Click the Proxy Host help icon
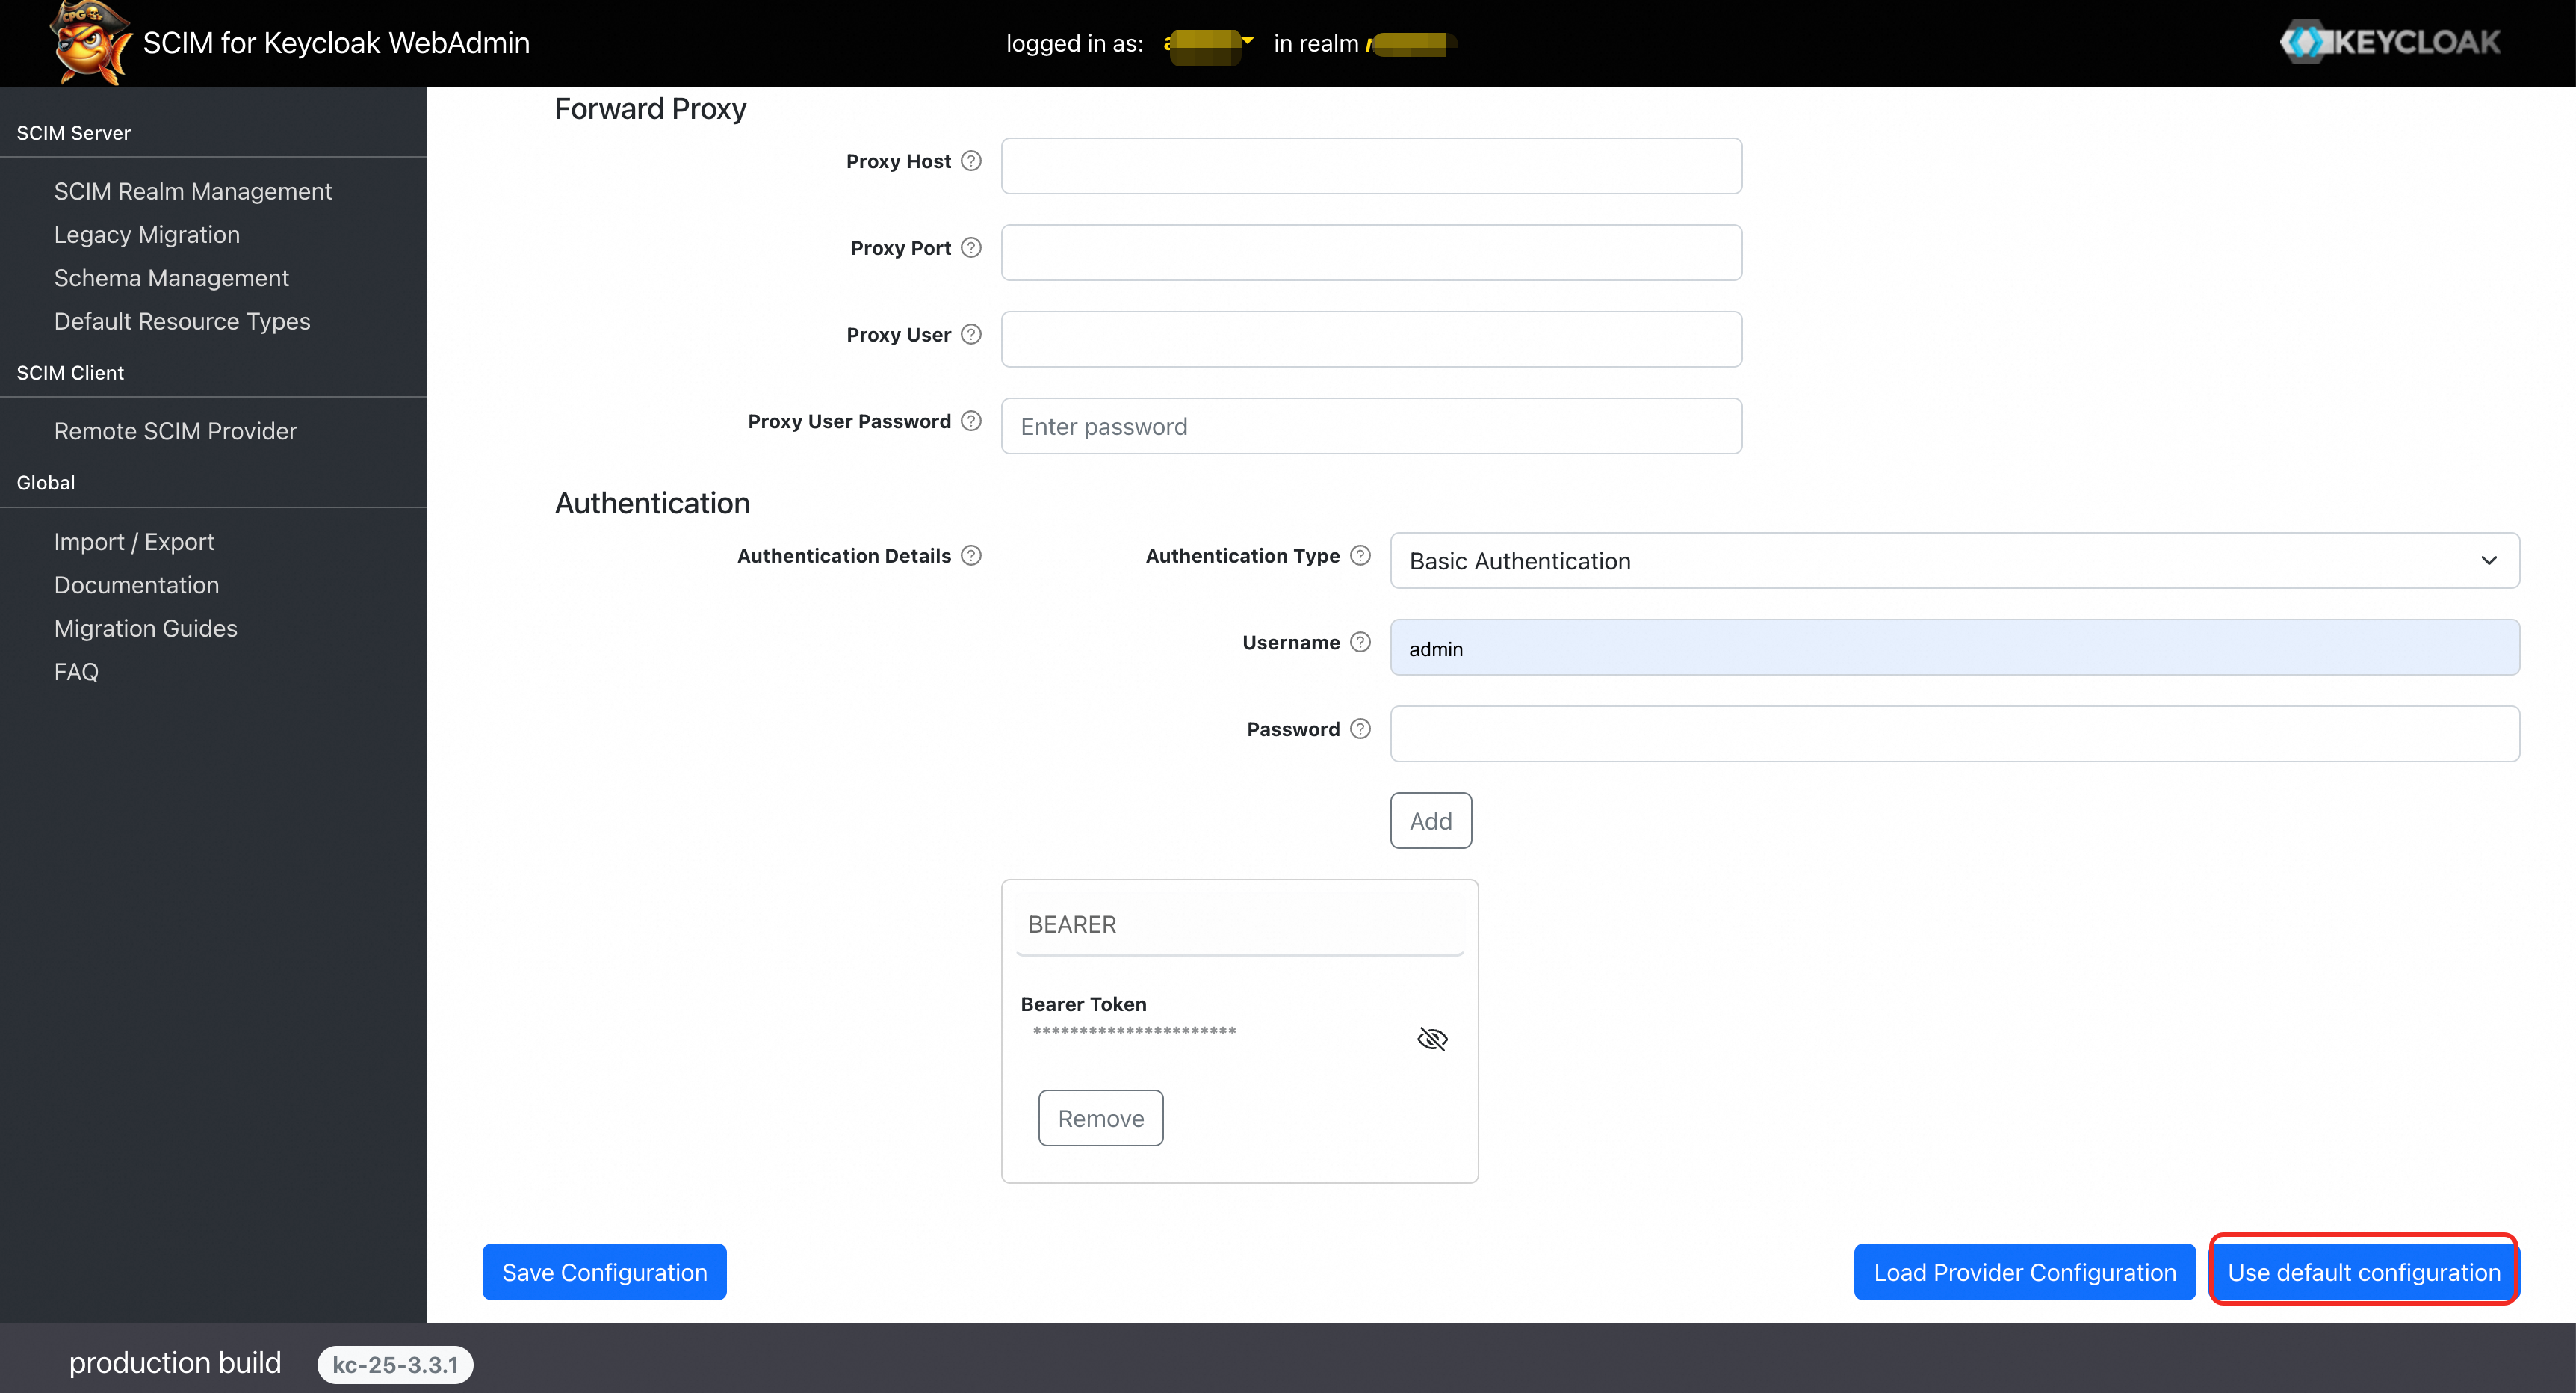Image resolution: width=2576 pixels, height=1393 pixels. (x=971, y=161)
